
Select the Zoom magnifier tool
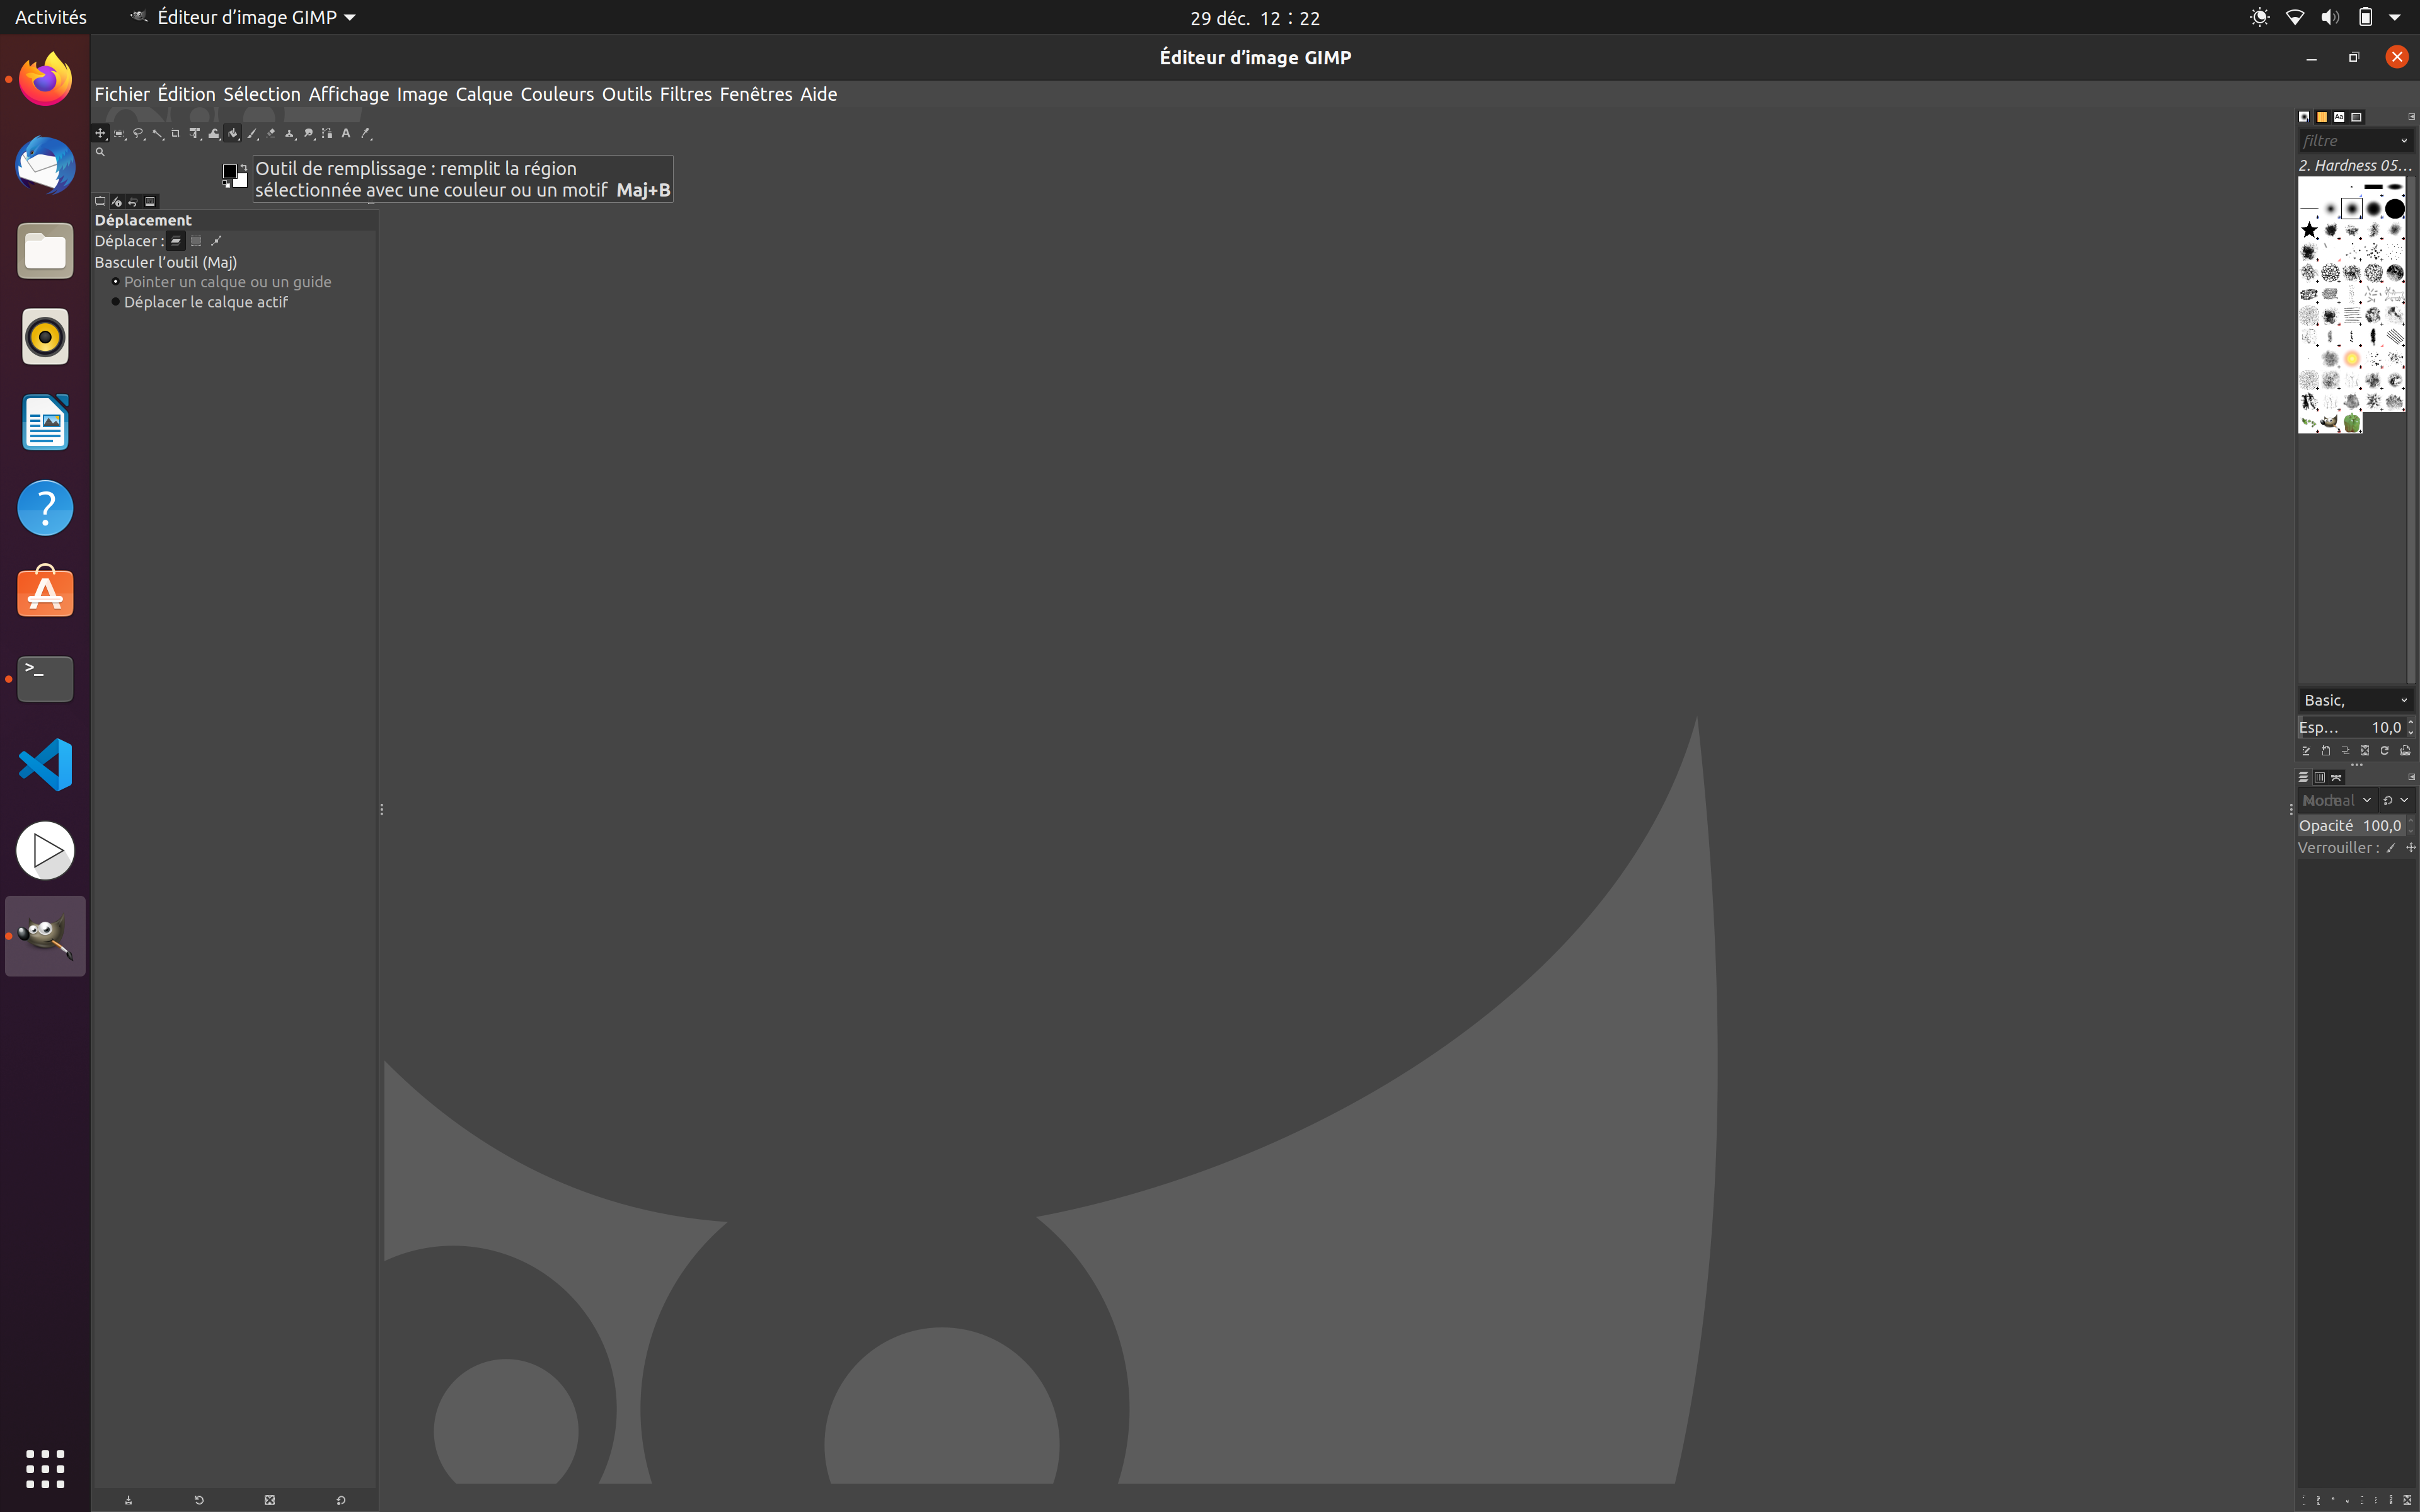(100, 152)
